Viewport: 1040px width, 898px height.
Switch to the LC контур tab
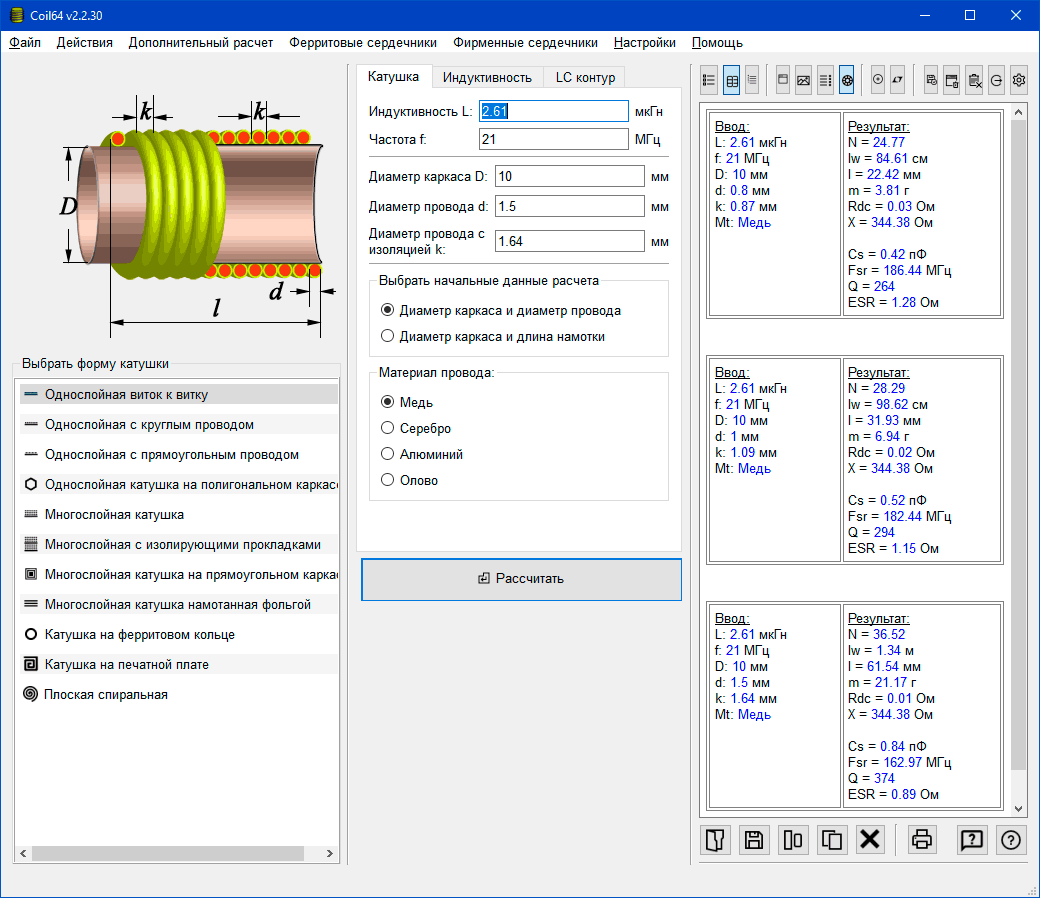585,78
